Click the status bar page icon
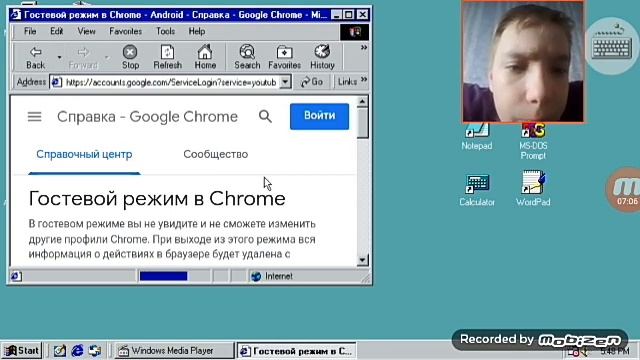This screenshot has width=640, height=360. pos(16,276)
